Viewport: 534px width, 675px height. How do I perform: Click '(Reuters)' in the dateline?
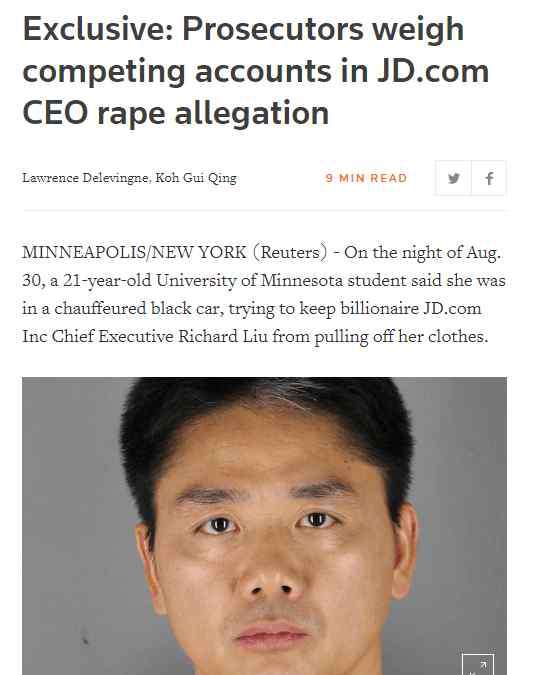(x=290, y=252)
